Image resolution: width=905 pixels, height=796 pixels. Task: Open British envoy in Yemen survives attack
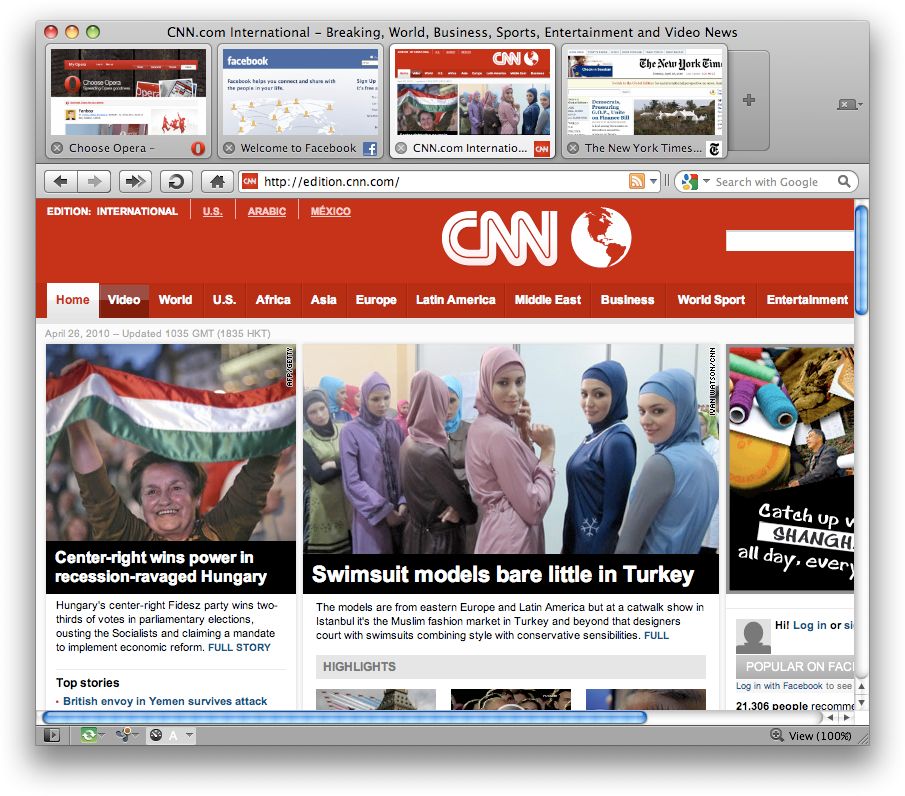click(165, 701)
